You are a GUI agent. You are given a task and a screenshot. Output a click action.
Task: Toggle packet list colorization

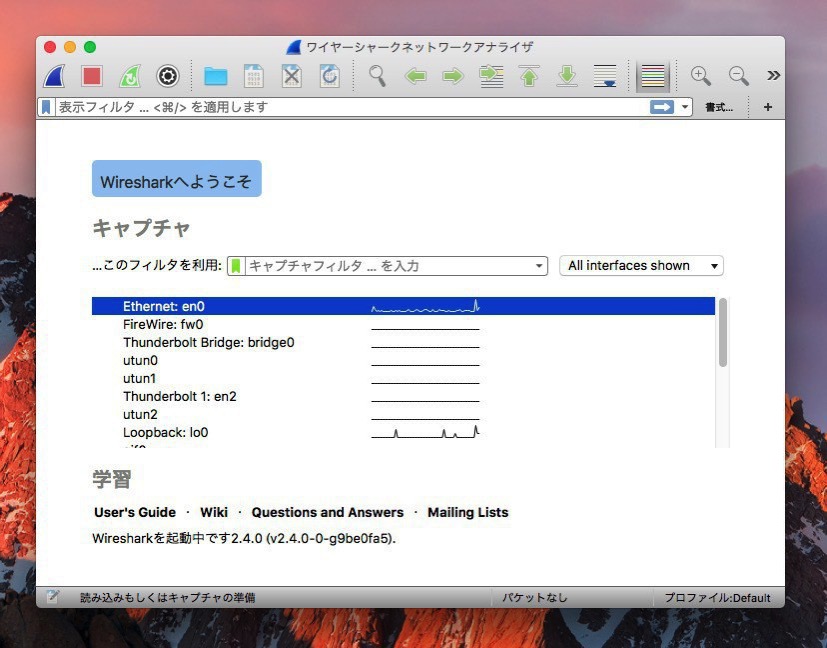652,76
